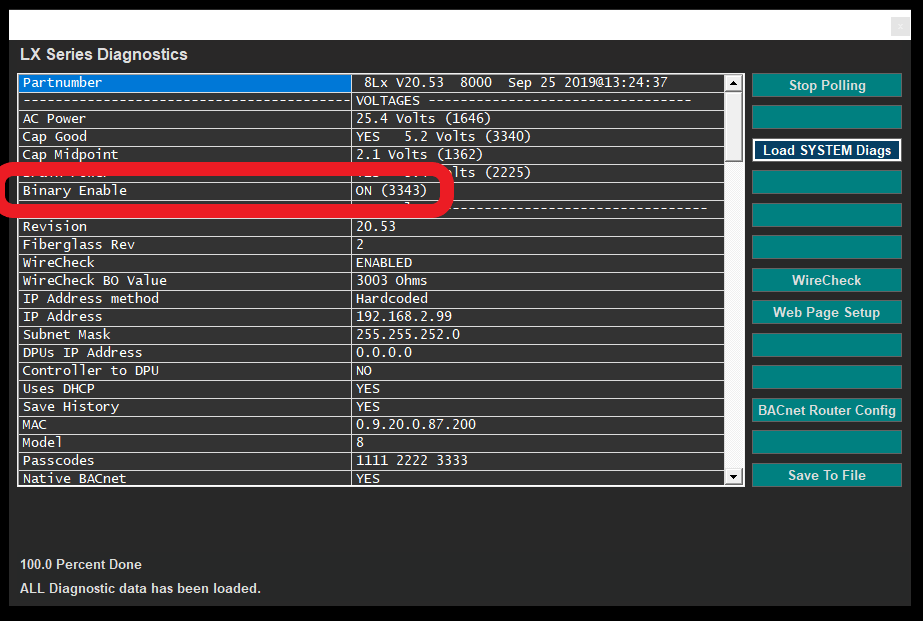
Task: Open Web Page Setup
Action: (x=826, y=312)
